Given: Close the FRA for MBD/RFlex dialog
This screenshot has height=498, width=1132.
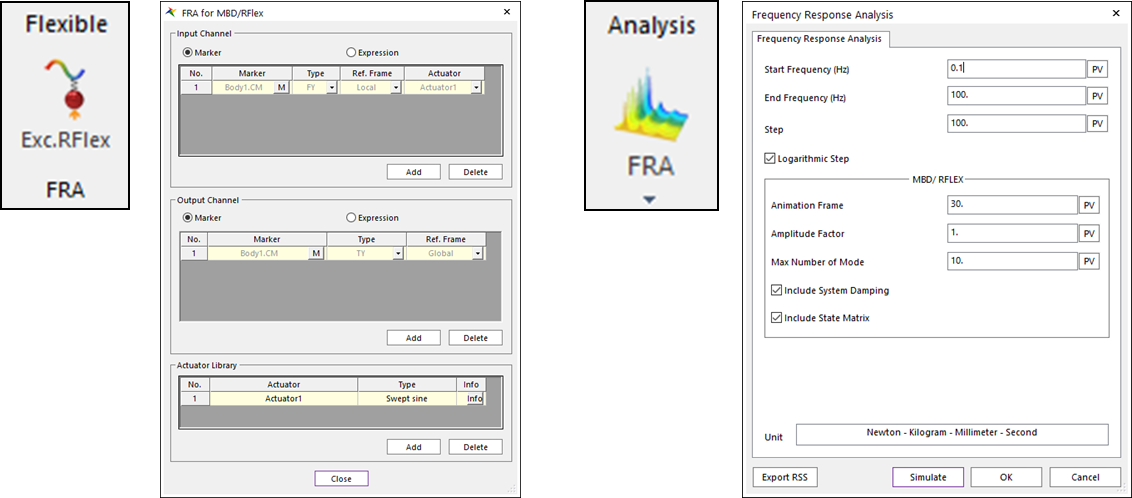Looking at the screenshot, I should pos(507,12).
